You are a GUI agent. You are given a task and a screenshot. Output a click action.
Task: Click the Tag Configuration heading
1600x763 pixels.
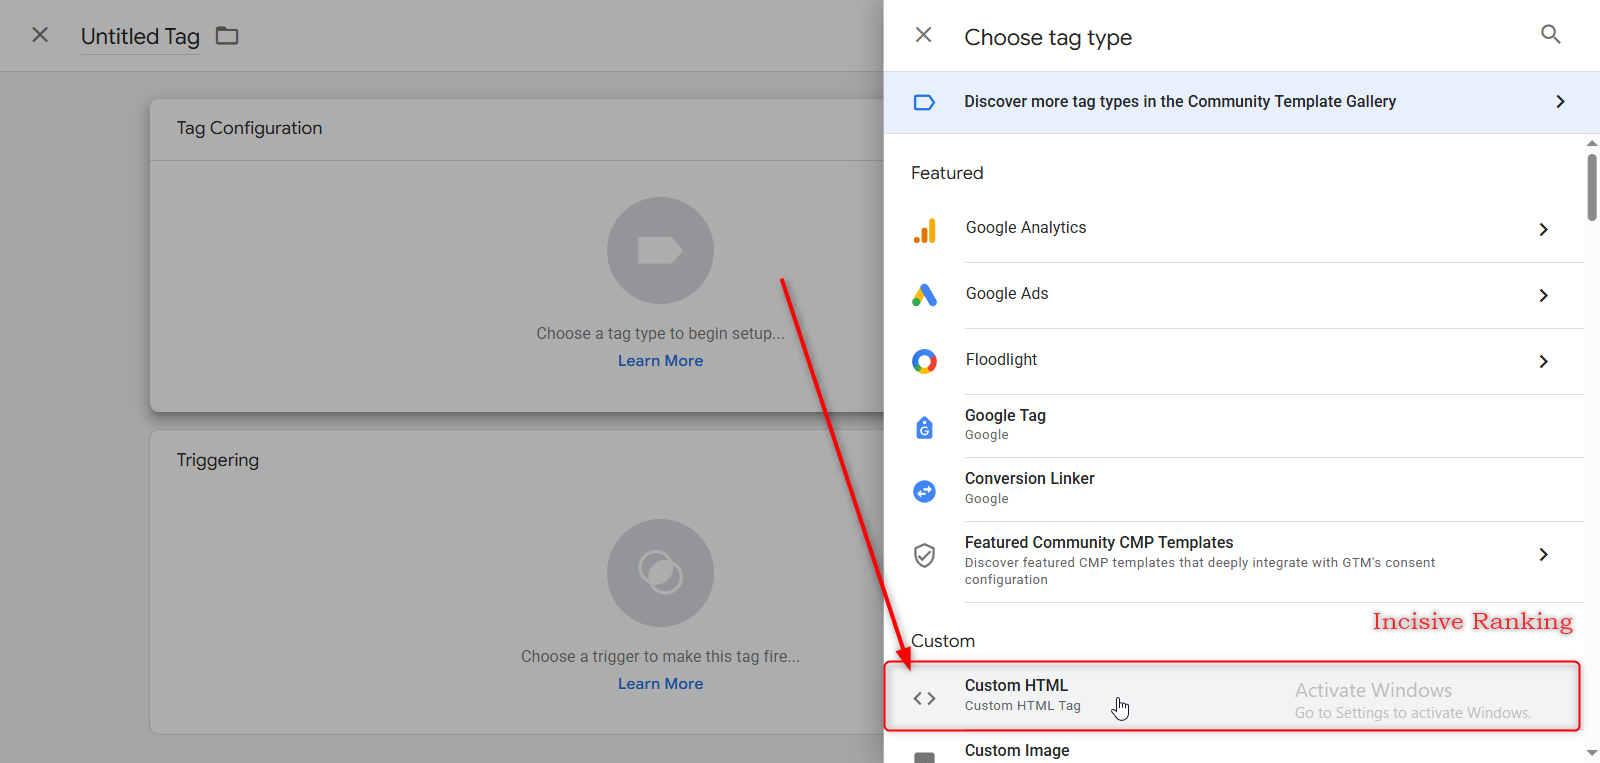click(x=249, y=128)
